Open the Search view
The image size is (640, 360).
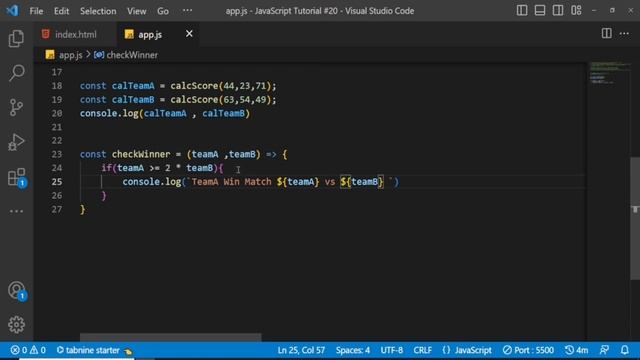point(16,73)
